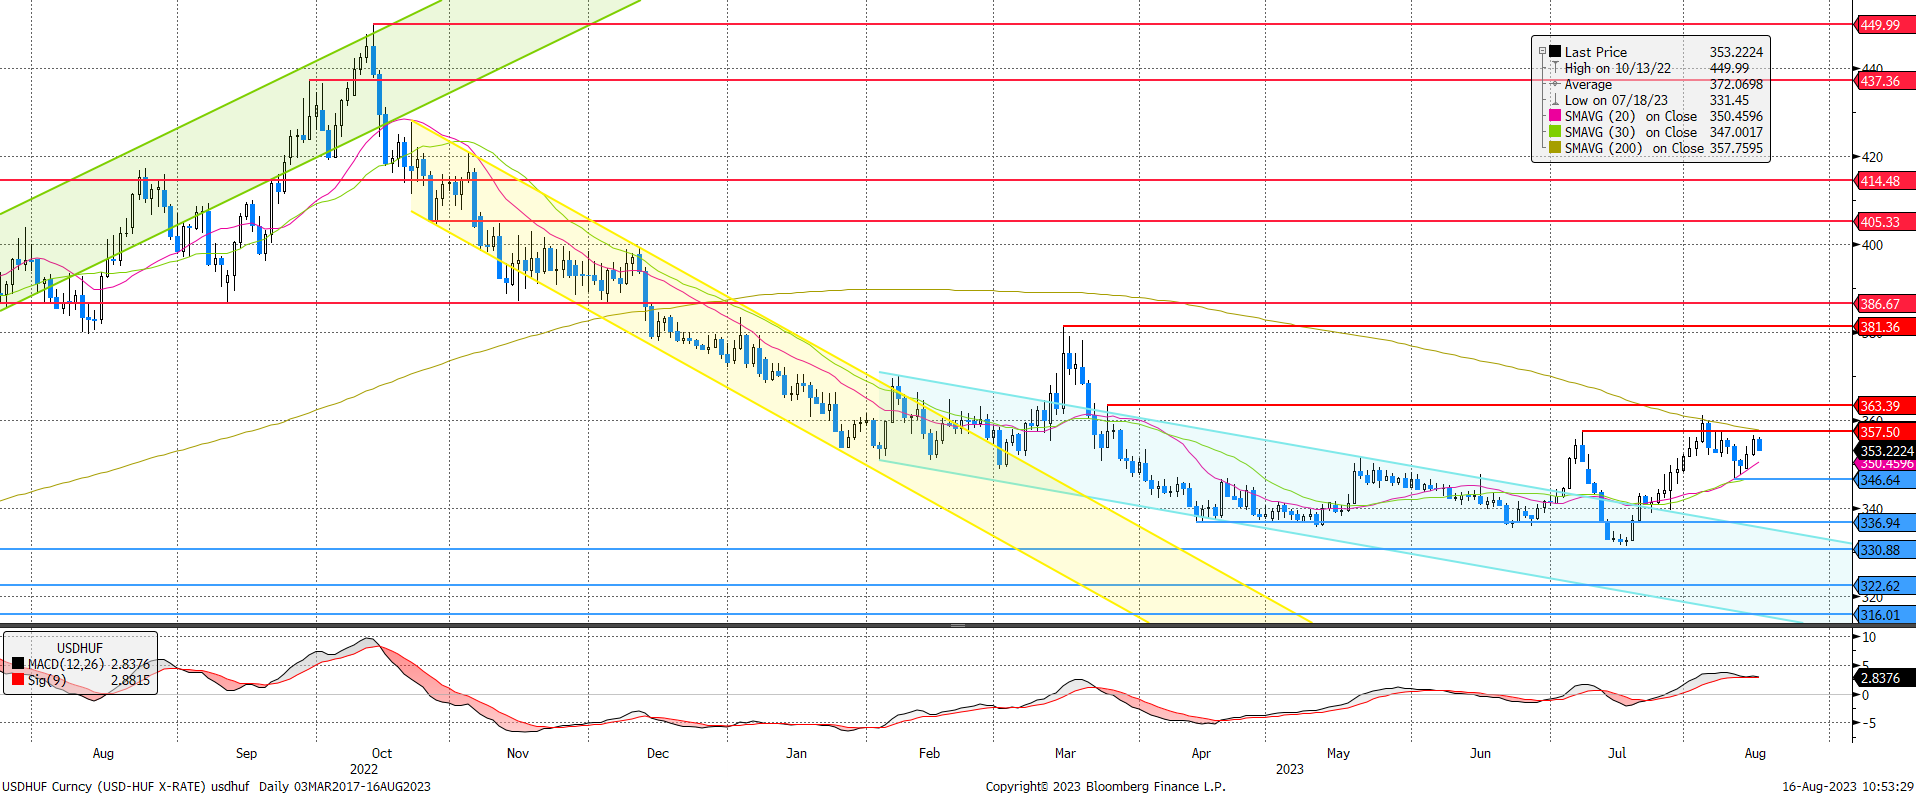Viewport: 1916px width, 795px height.
Task: Click the 449.99 red price tag on axis
Action: click(1884, 25)
